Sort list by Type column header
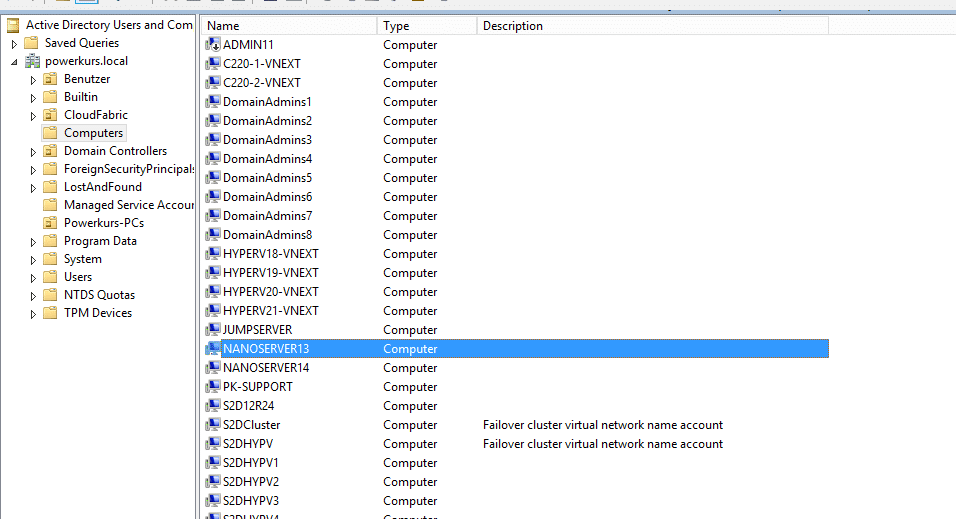The height and width of the screenshot is (519, 956). 427,26
